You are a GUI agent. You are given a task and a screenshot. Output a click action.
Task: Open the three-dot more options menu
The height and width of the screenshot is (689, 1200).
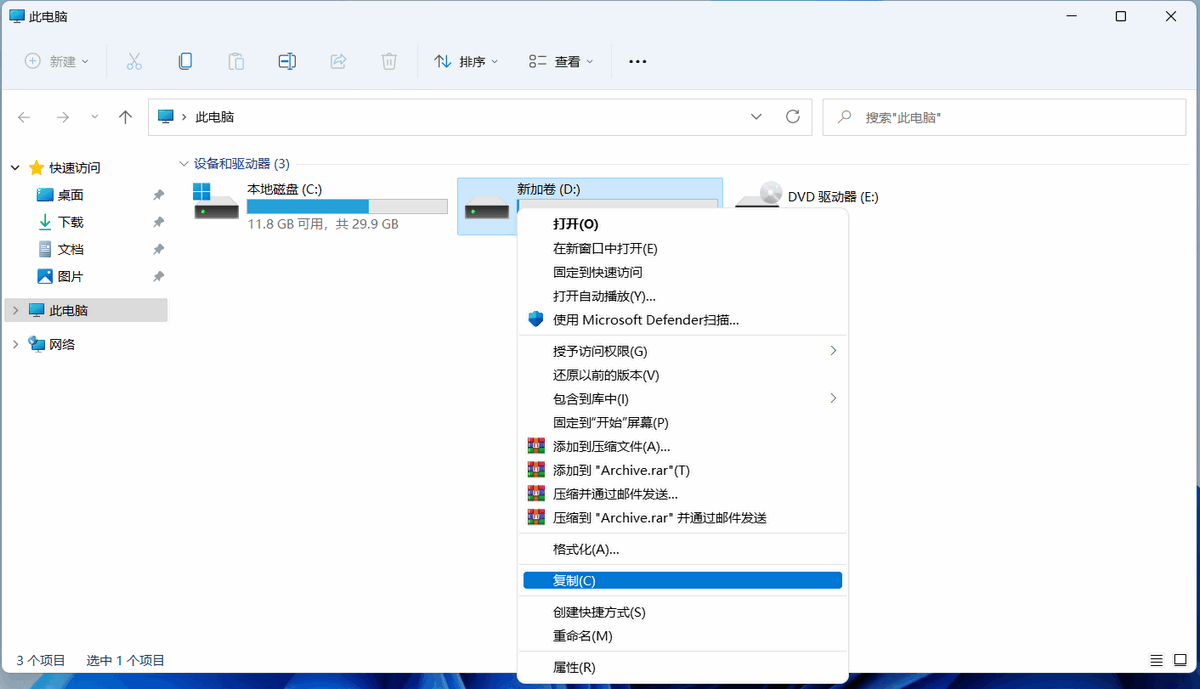click(638, 61)
